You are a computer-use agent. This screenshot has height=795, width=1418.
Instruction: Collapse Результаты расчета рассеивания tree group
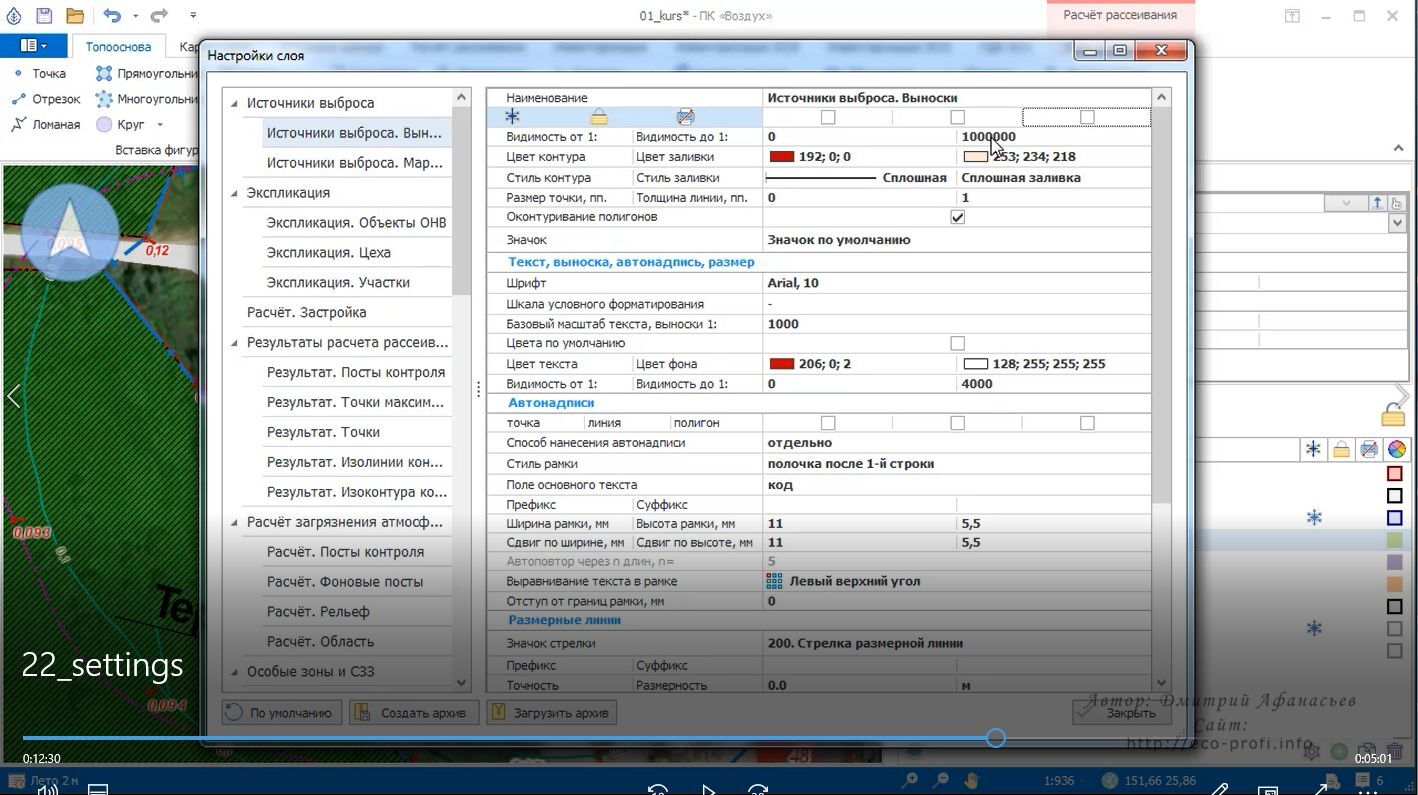coord(235,343)
